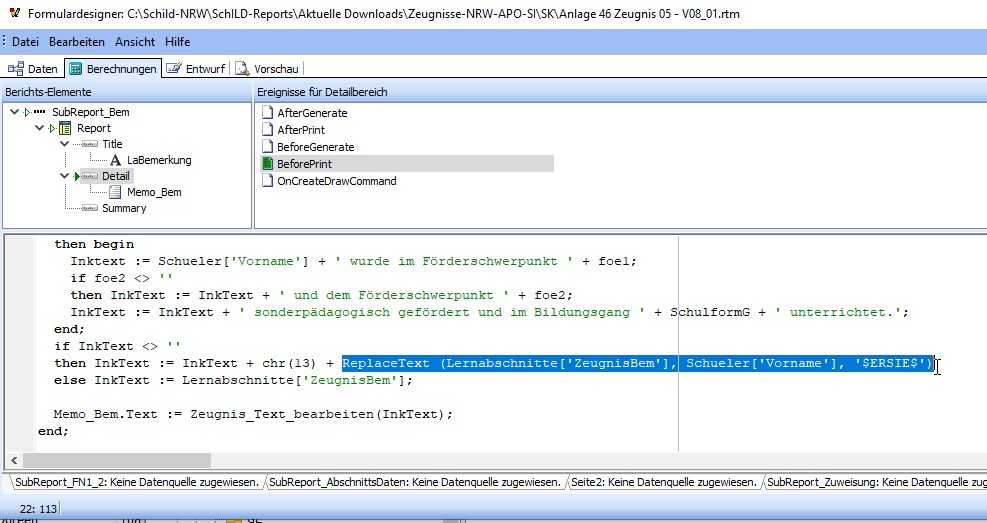Click the 'else InkText' code line
This screenshot has height=523, width=987.
pyautogui.click(x=234, y=380)
